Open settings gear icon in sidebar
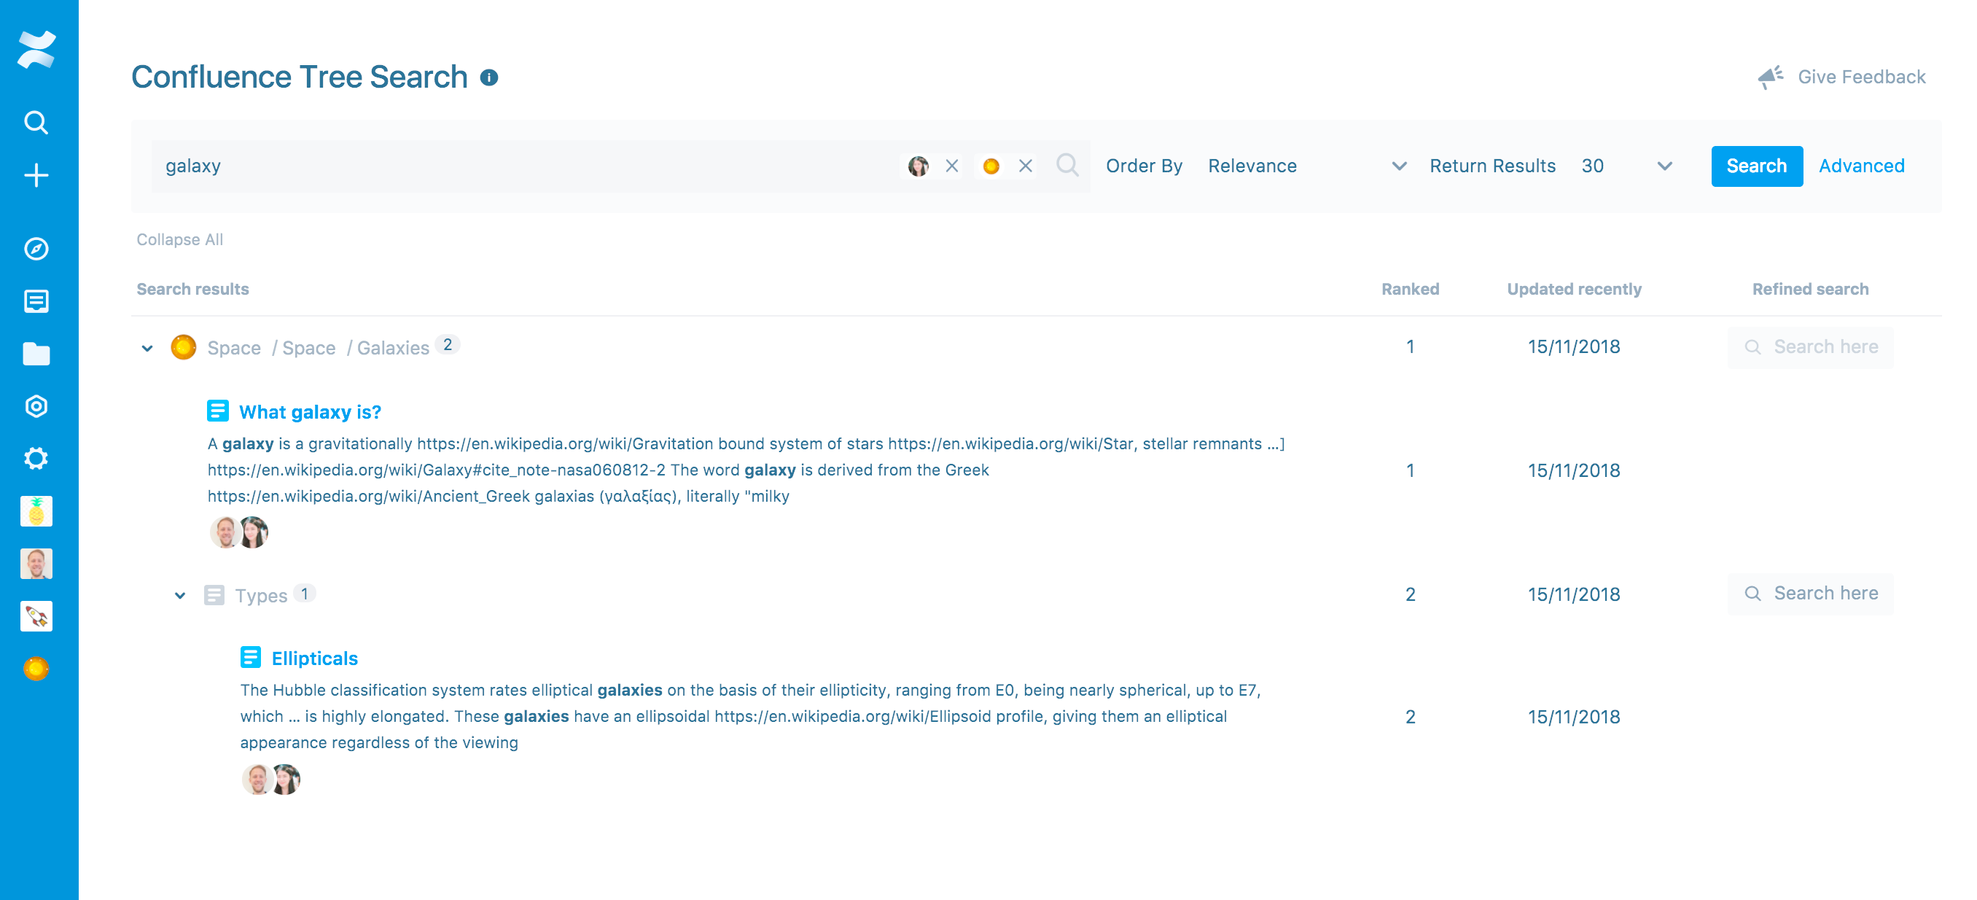This screenshot has width=1977, height=900. [36, 459]
